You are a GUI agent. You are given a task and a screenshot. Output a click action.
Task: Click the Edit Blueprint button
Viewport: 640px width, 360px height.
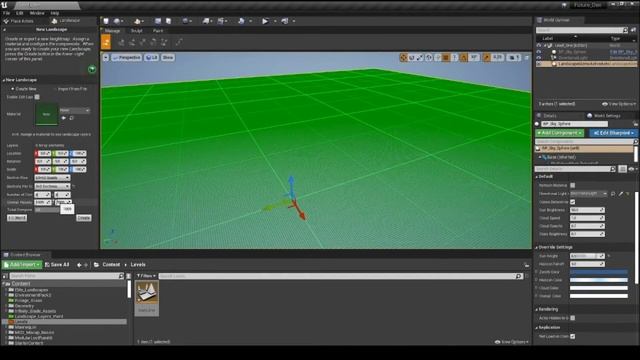click(x=613, y=133)
